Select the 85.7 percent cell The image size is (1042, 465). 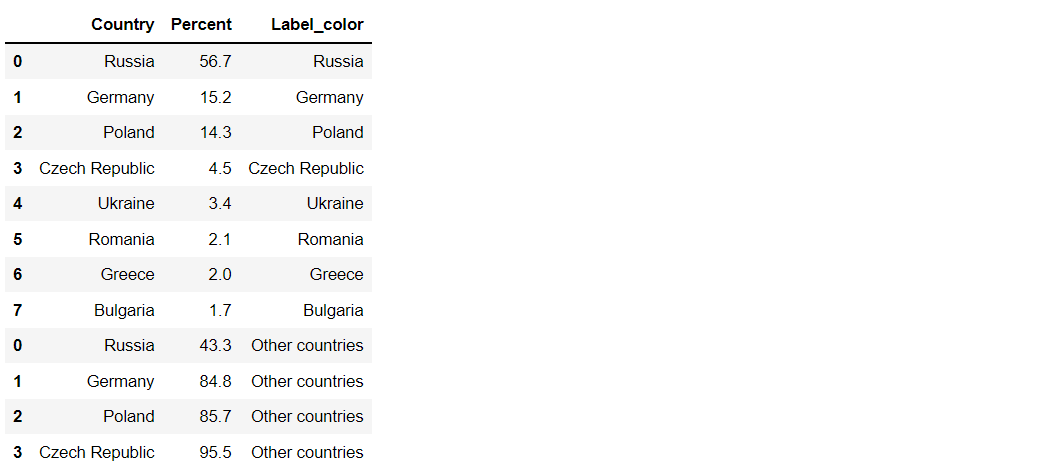(x=215, y=417)
